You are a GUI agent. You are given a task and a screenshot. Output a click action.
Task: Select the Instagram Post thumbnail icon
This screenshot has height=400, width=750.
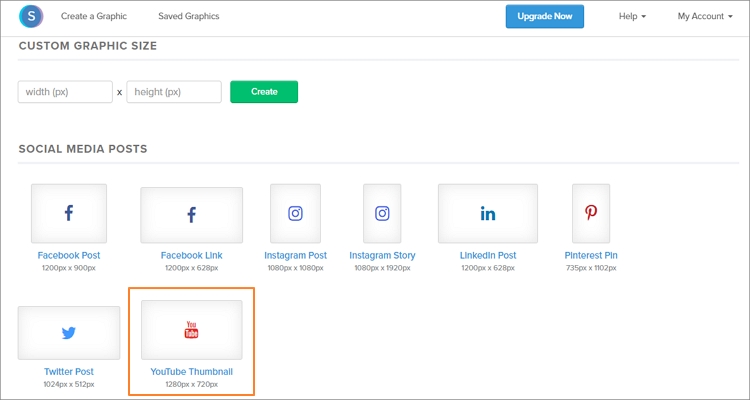pyautogui.click(x=296, y=213)
